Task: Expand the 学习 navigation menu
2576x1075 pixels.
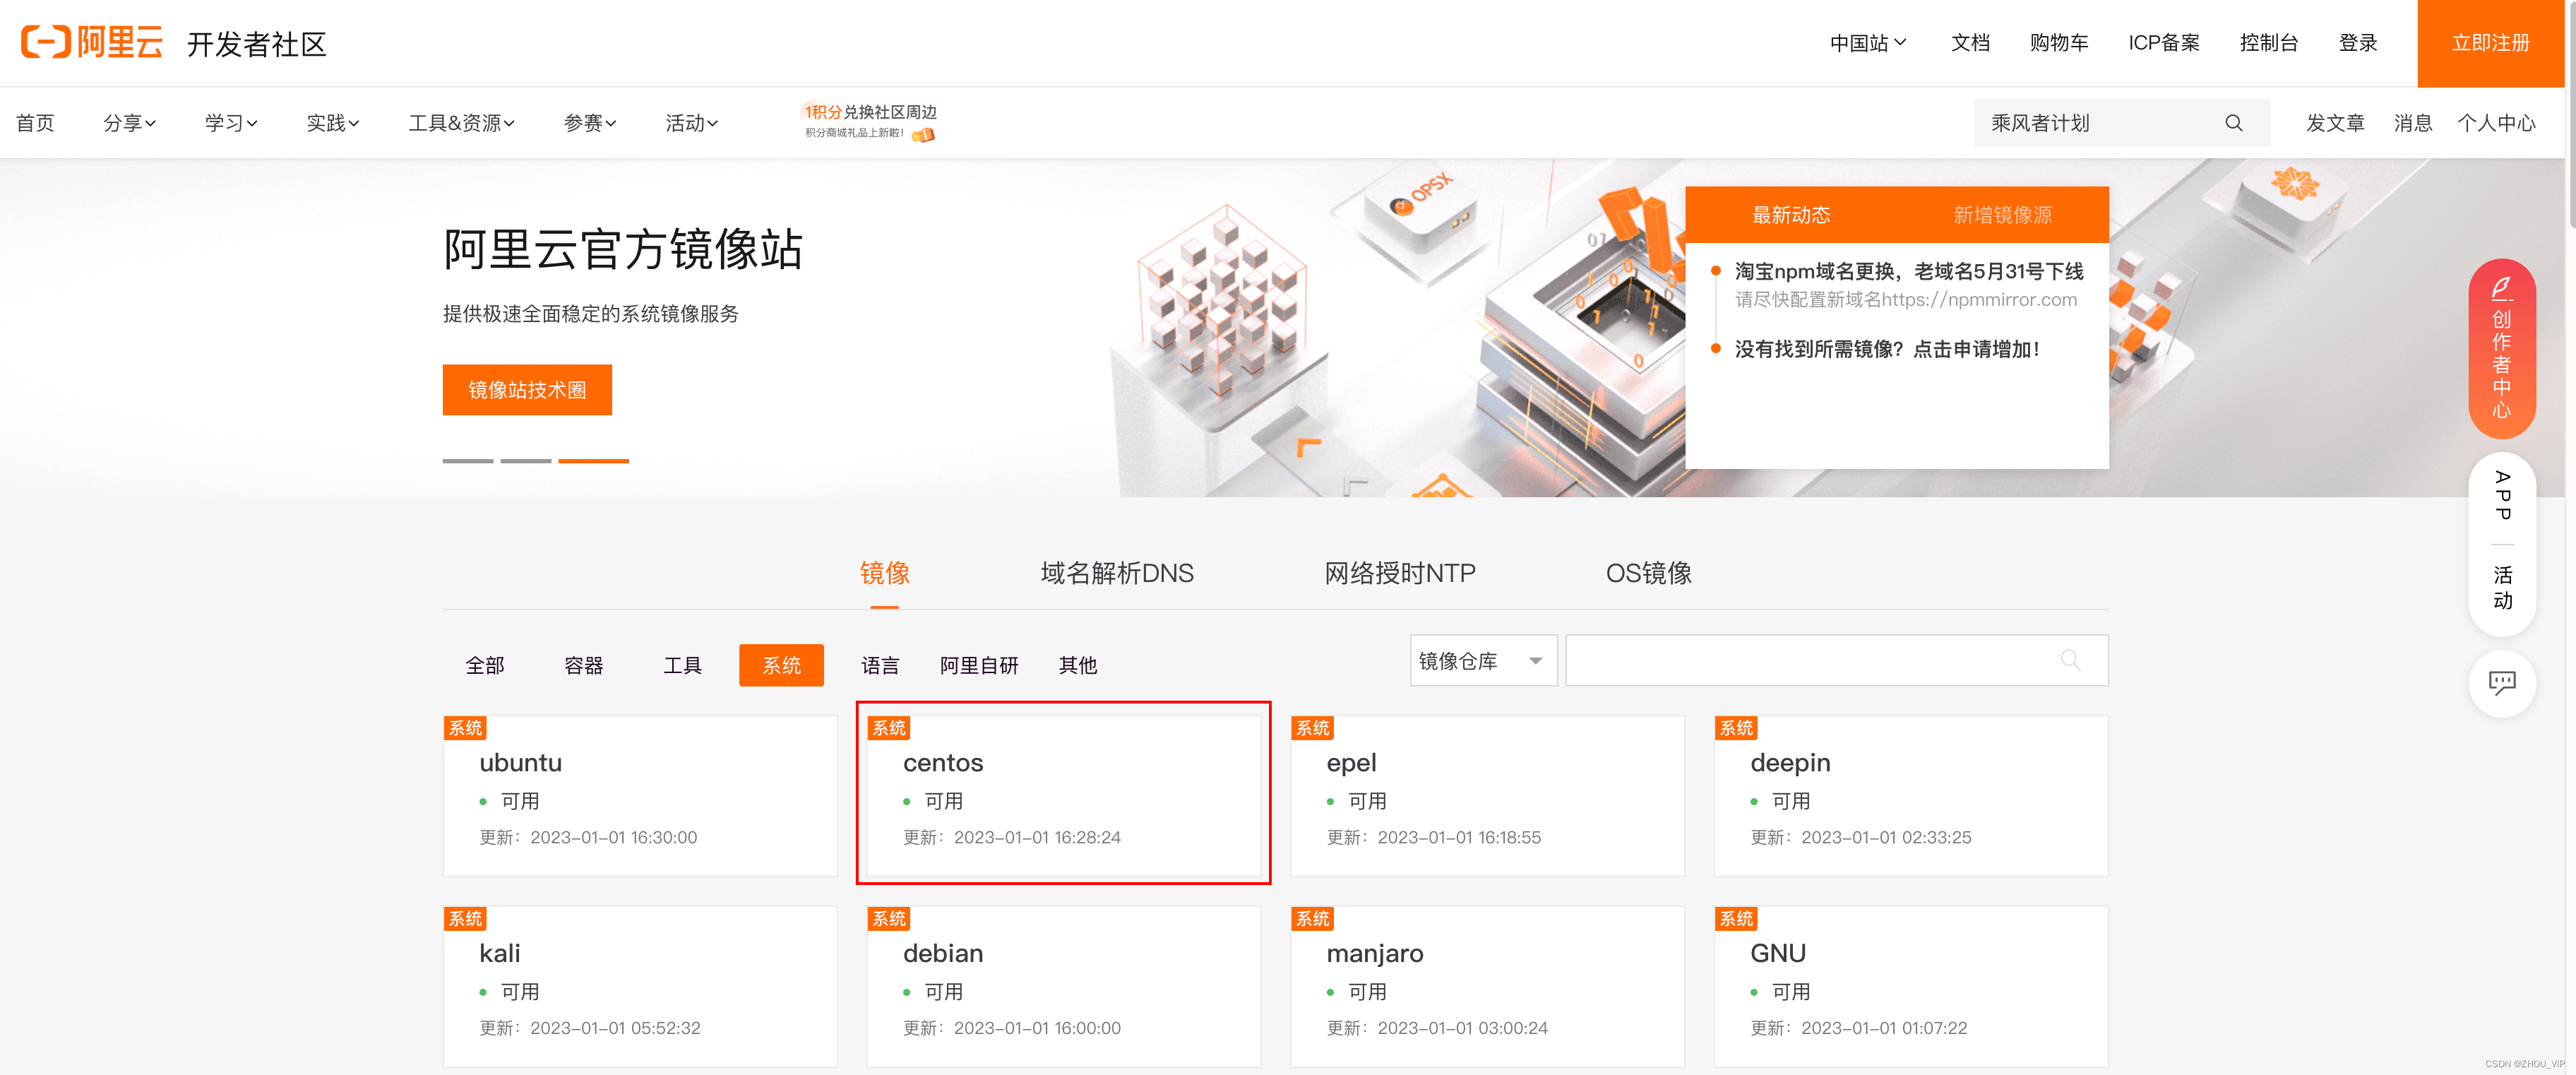Action: coord(231,123)
